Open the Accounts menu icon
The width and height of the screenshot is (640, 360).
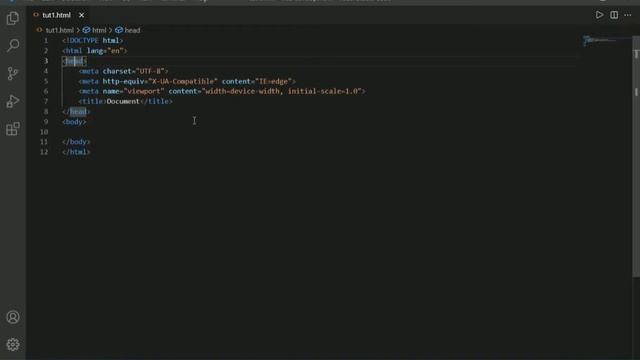click(x=13, y=317)
